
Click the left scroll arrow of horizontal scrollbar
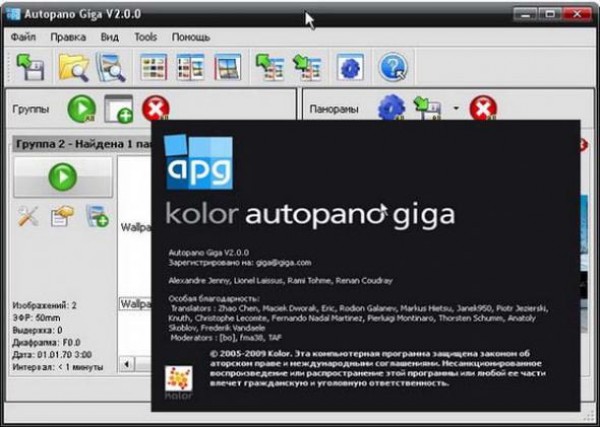coord(127,363)
